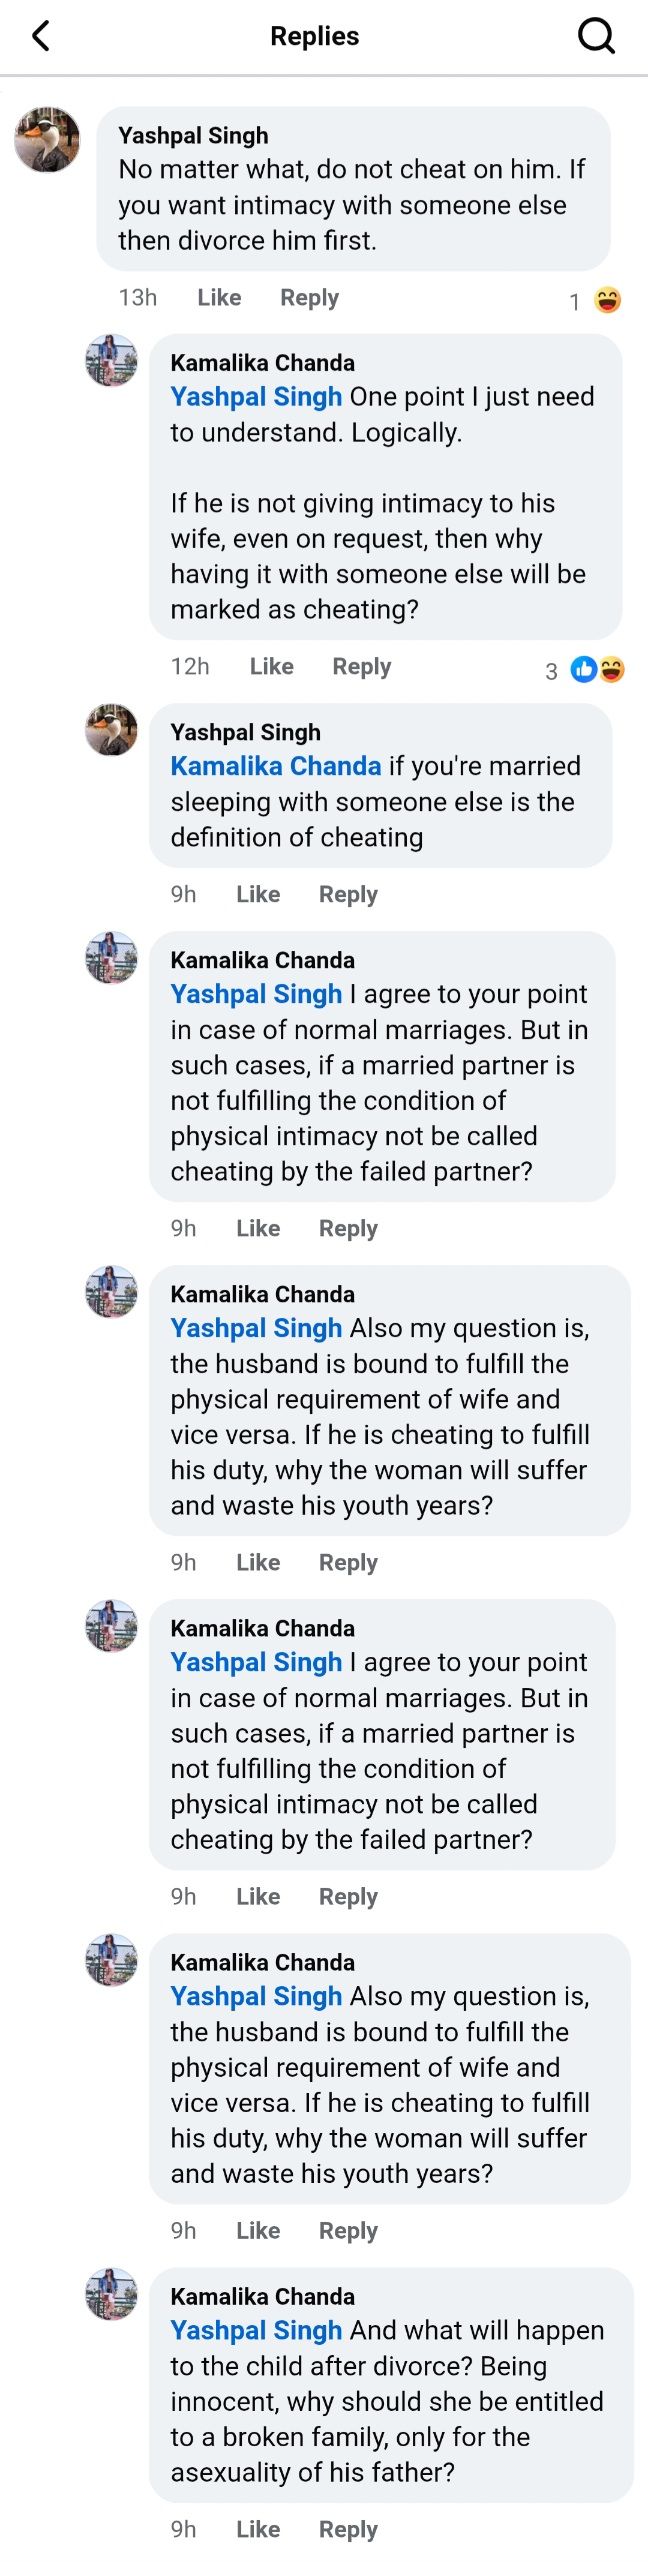Image resolution: width=648 pixels, height=2562 pixels.
Task: Like the 'definition of cheating' reply
Action: coord(258,895)
